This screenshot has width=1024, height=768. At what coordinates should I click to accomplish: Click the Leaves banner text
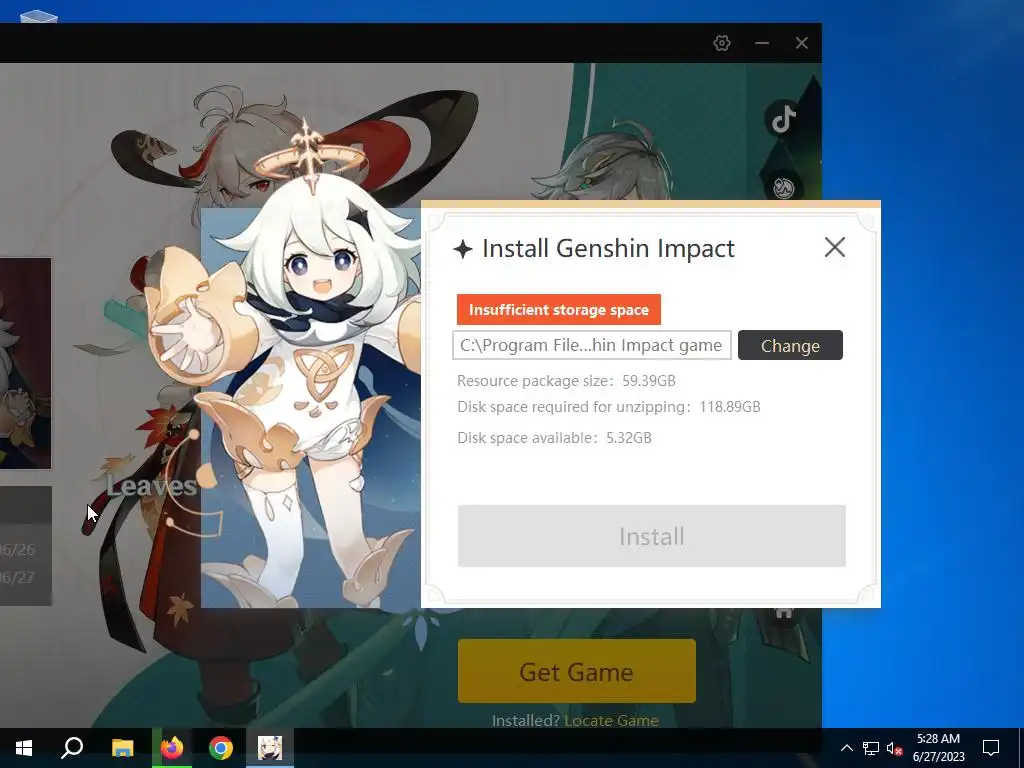pyautogui.click(x=152, y=486)
